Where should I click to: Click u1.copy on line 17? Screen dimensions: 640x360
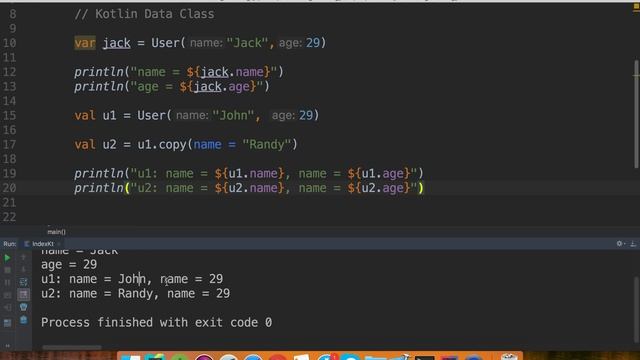pos(162,144)
